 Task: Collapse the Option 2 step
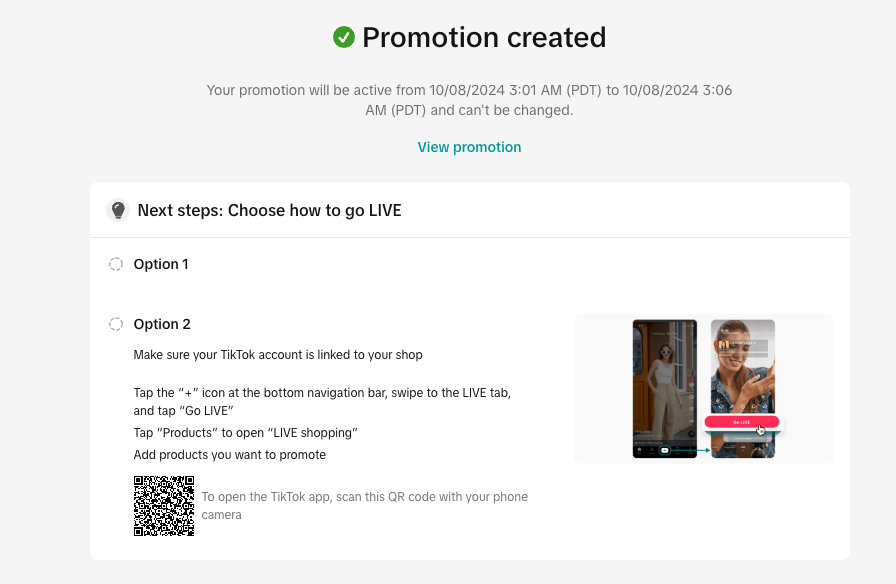click(162, 324)
